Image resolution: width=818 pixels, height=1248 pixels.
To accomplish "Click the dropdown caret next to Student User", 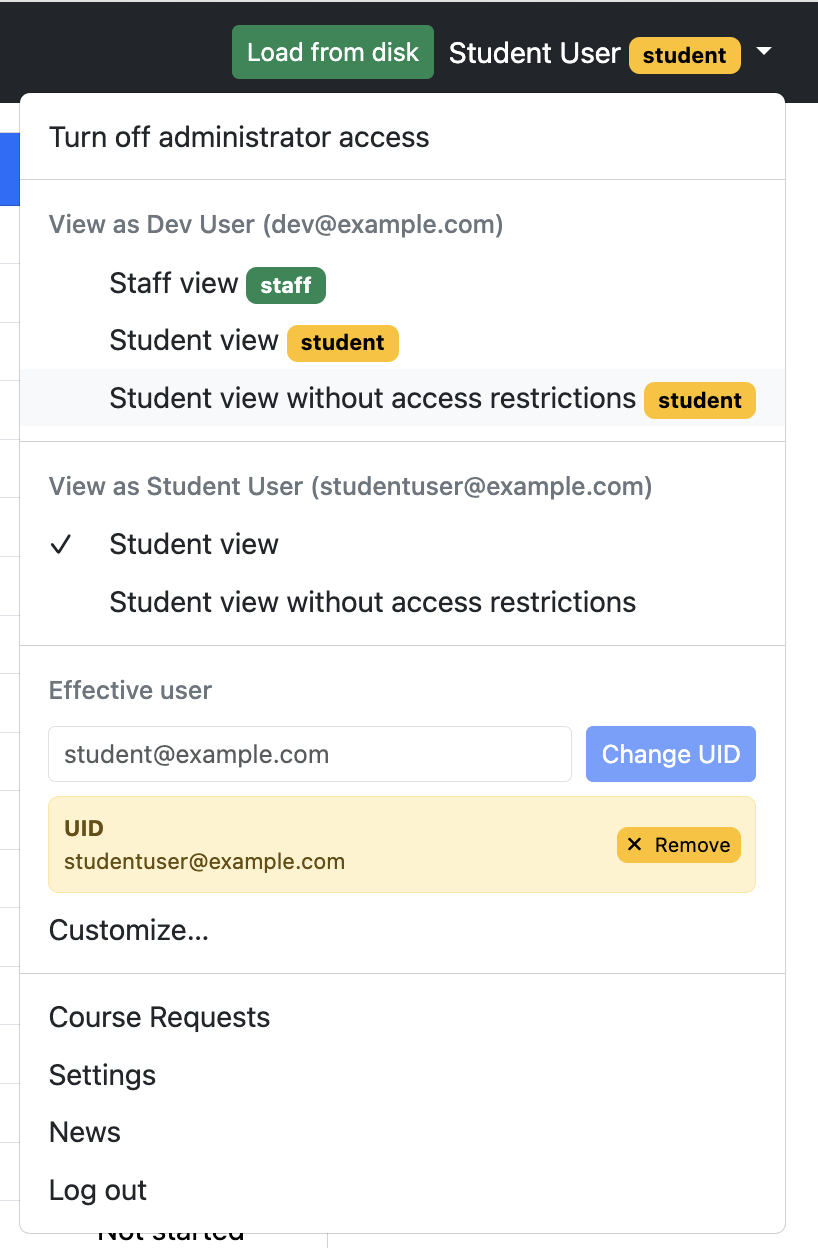I will (x=764, y=51).
